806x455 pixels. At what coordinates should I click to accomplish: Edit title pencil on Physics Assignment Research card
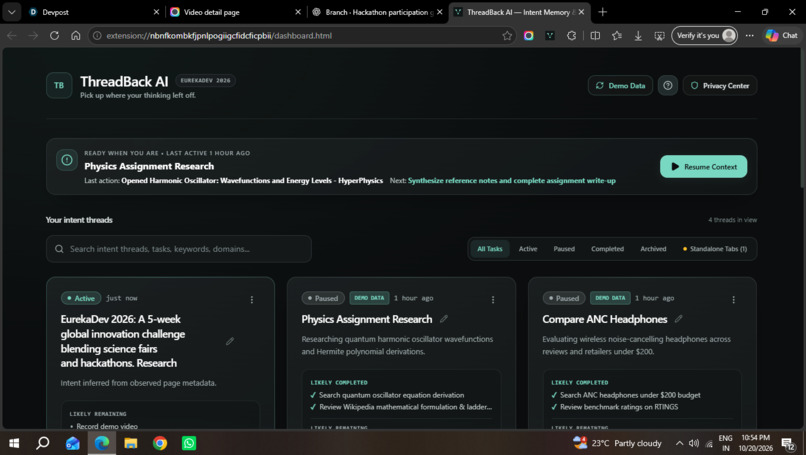coord(444,319)
